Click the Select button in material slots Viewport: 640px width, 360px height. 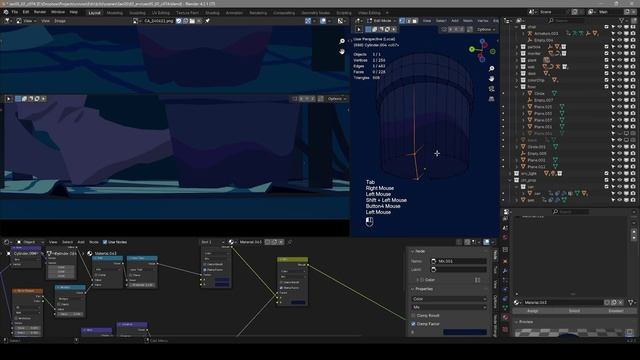click(x=574, y=311)
